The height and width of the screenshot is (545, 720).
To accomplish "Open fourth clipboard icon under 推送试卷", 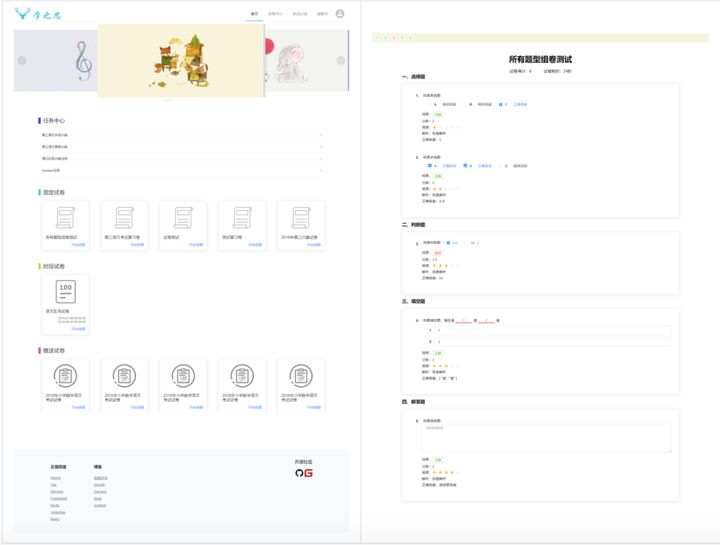I will click(x=242, y=376).
